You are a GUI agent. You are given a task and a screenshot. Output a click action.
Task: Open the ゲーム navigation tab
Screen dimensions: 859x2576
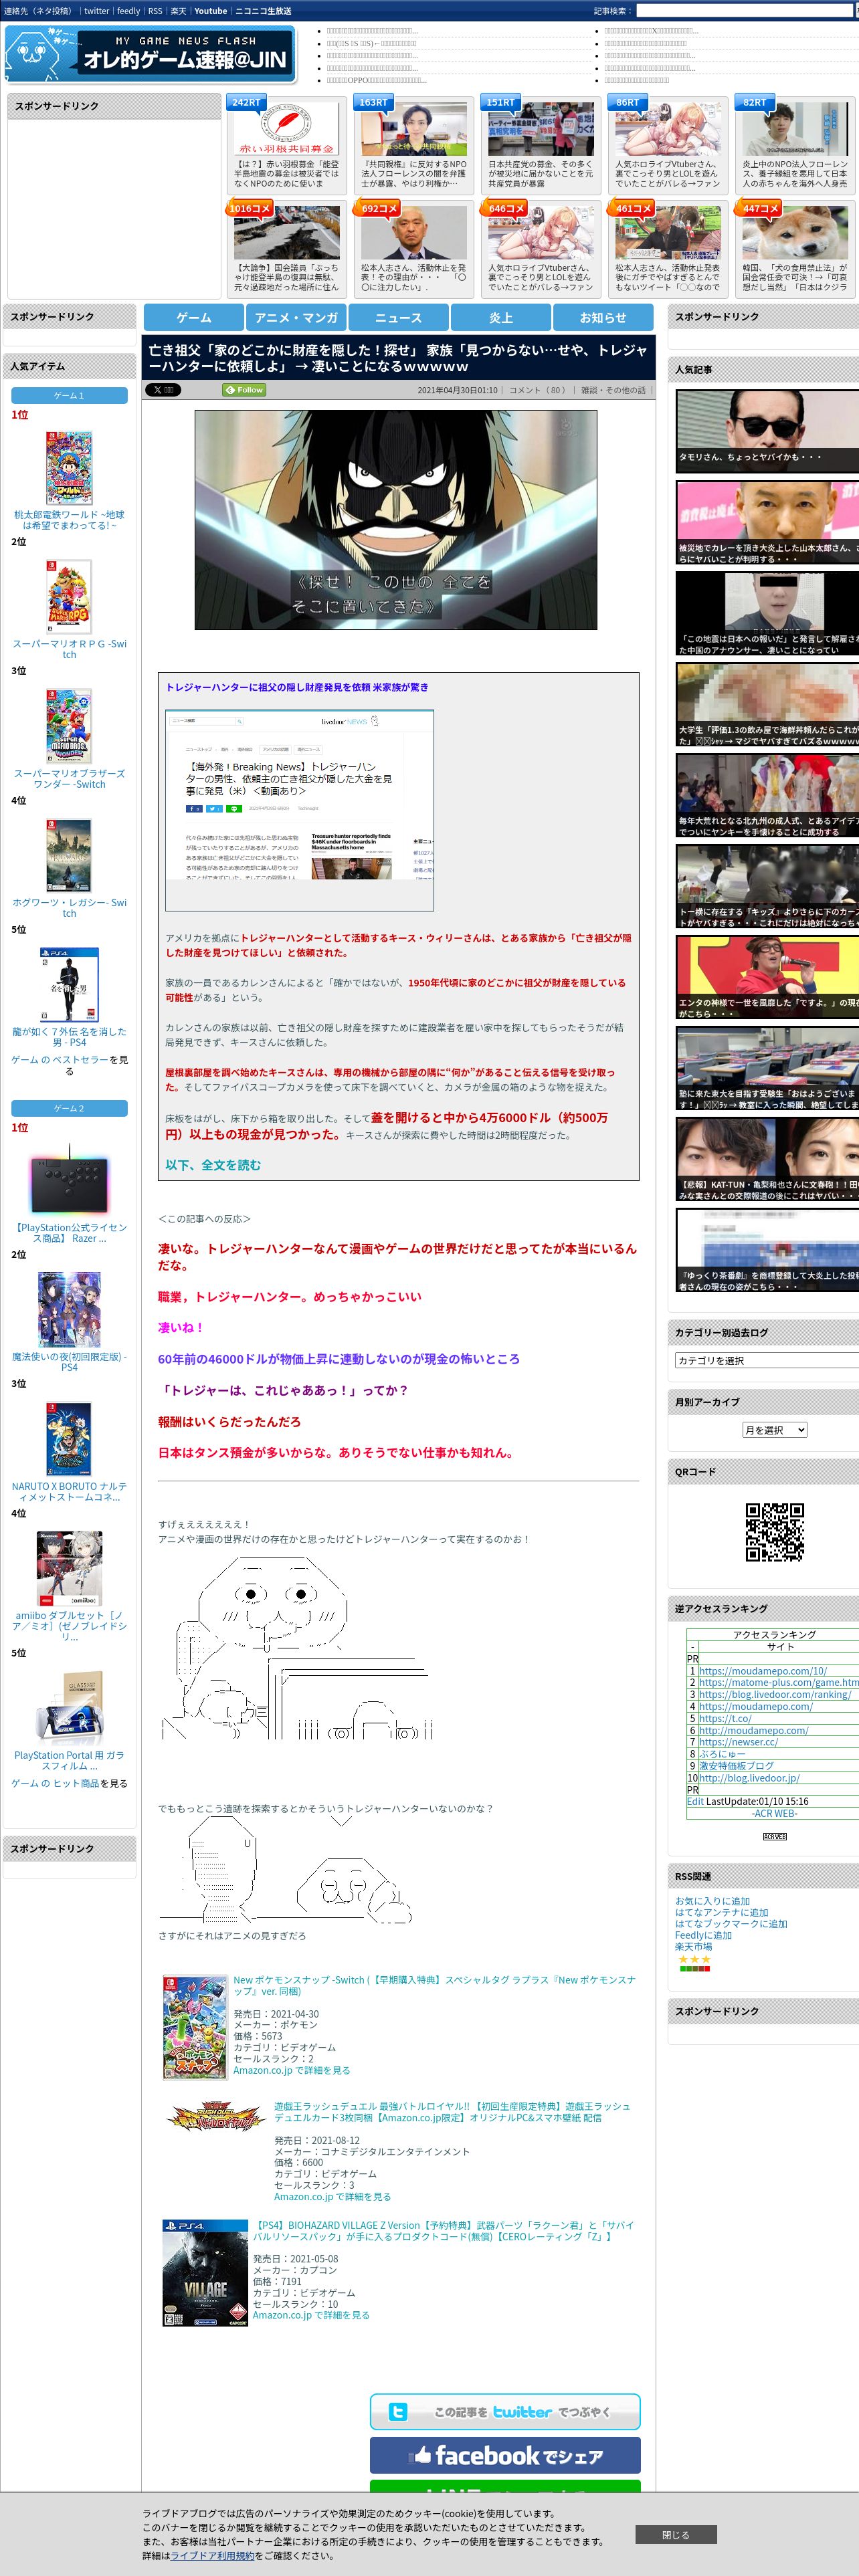tap(194, 317)
